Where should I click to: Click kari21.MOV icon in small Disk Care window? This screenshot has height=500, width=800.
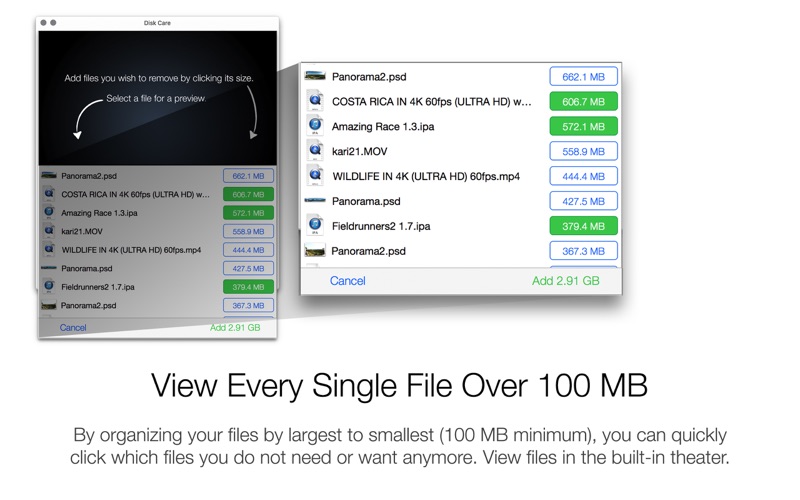tap(49, 231)
